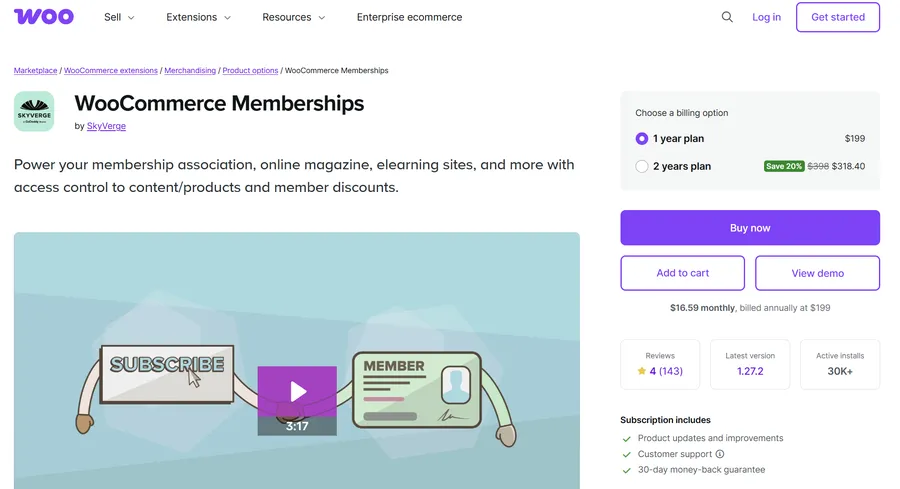Click the Log in link
Screen dimensions: 900x489
[766, 17]
